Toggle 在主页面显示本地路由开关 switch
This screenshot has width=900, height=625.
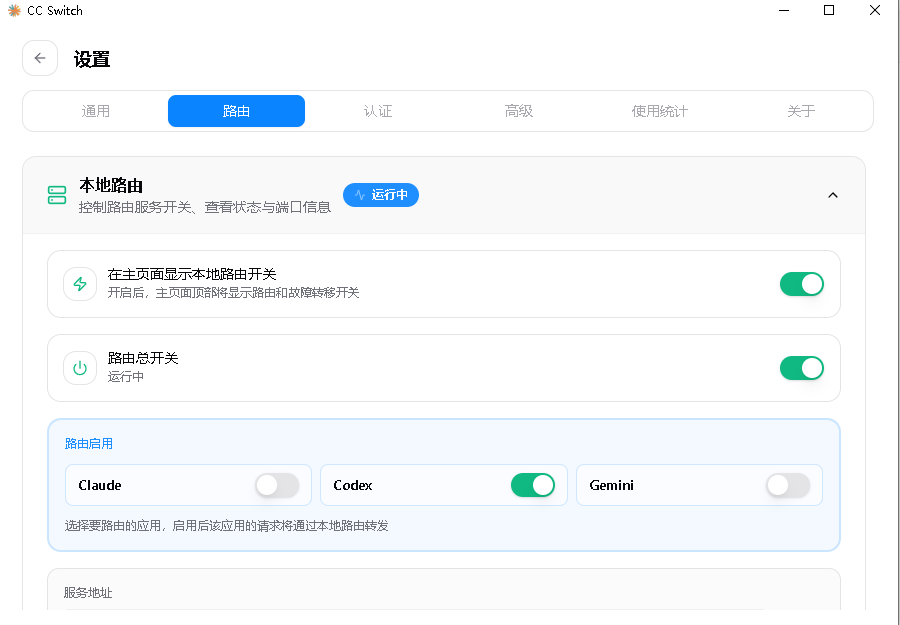[x=801, y=284]
